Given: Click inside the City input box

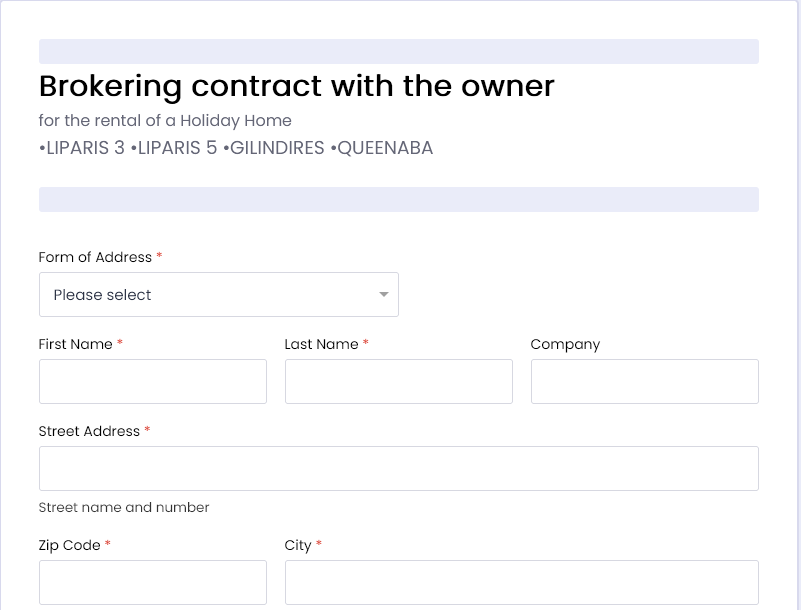Looking at the screenshot, I should coord(522,582).
